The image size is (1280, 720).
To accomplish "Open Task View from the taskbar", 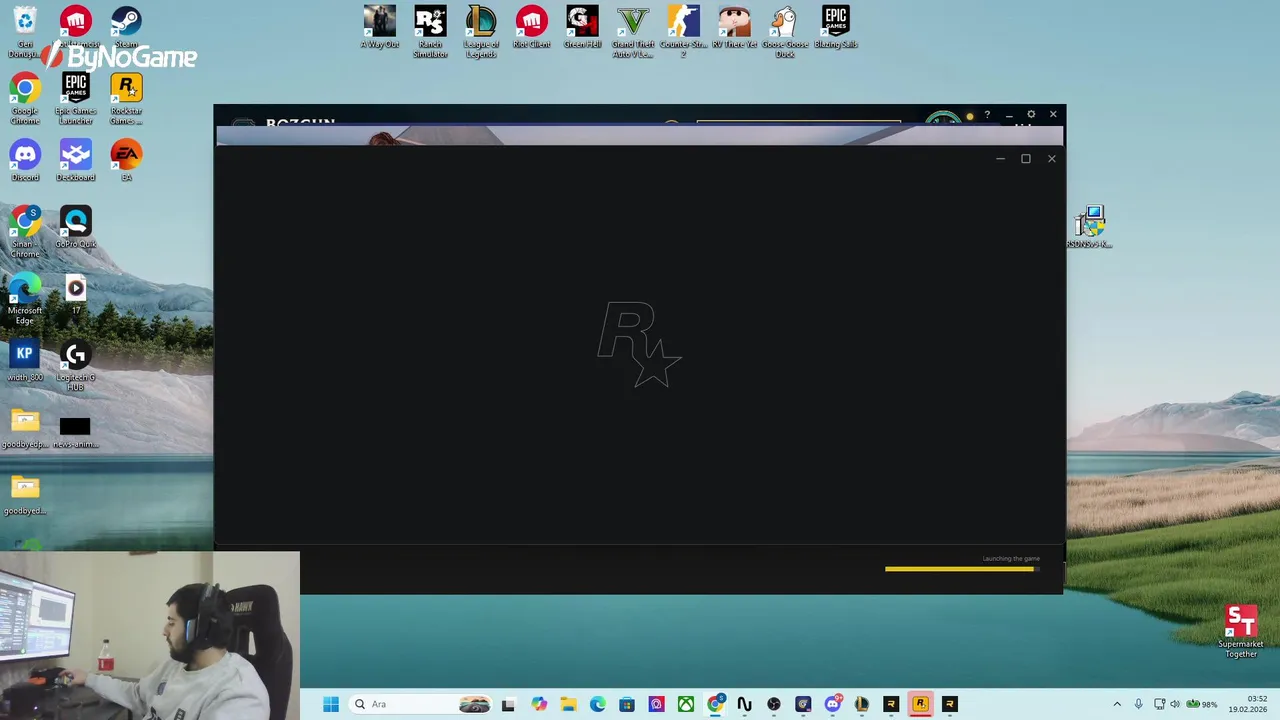I will (x=508, y=704).
